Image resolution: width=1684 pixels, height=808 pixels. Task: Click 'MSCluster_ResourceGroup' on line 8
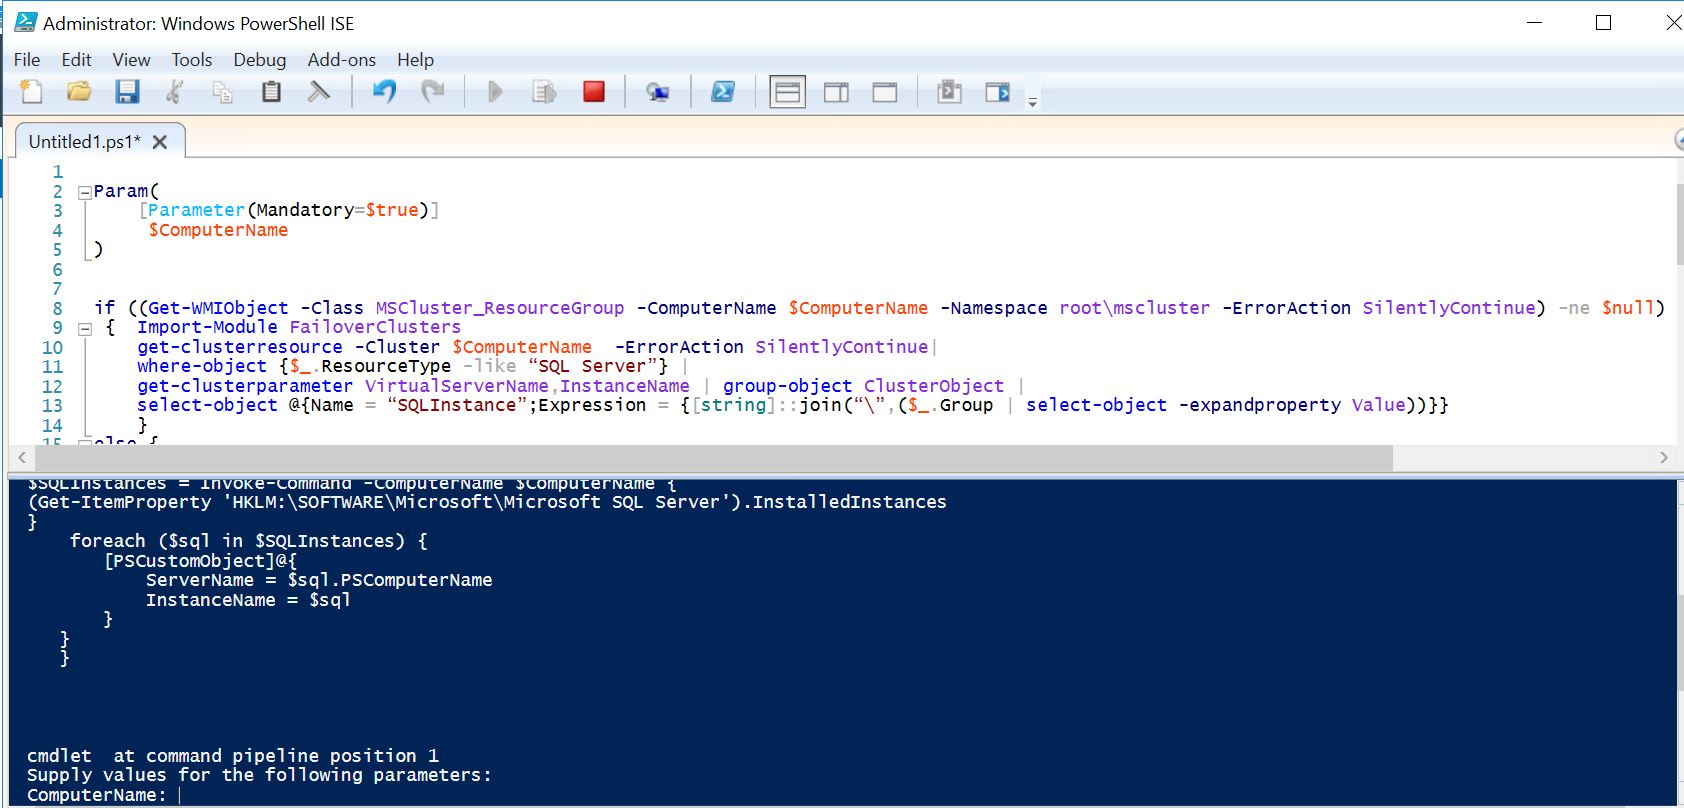click(500, 309)
